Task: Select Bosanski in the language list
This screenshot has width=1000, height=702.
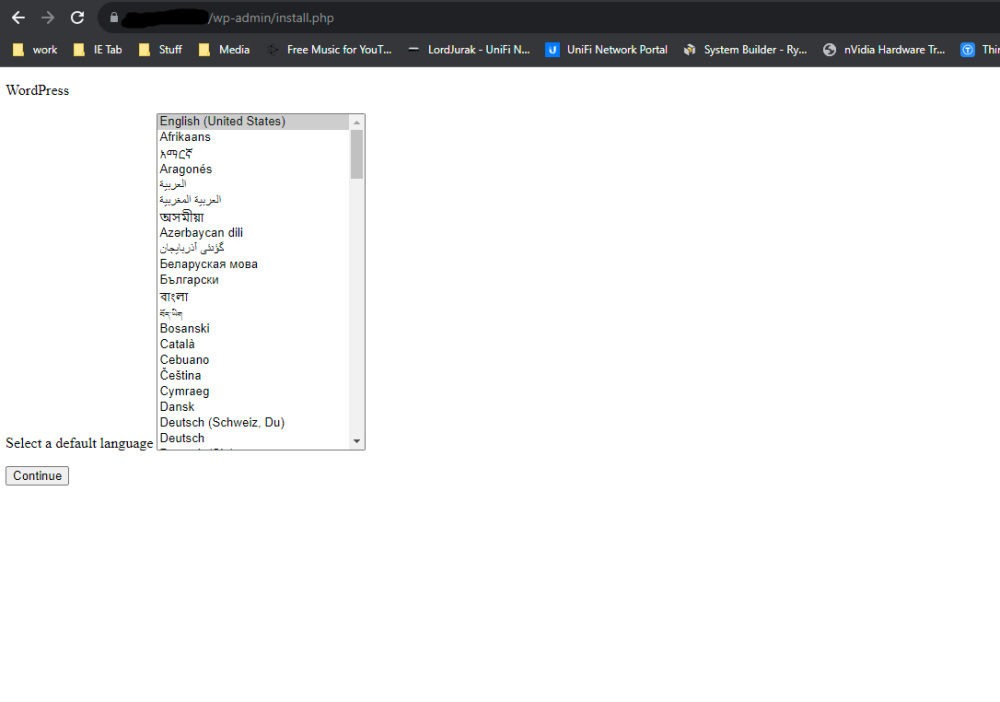Action: (253, 328)
